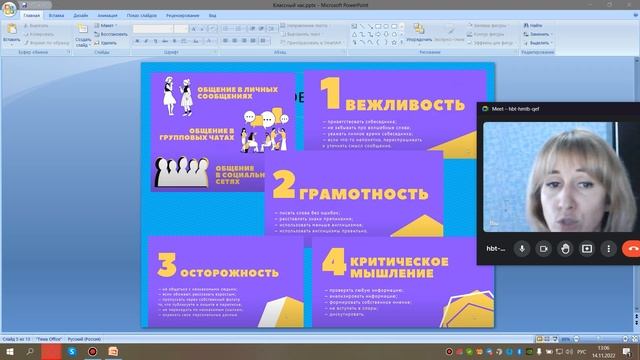Image resolution: width=640 pixels, height=360 pixels.
Task: Click the Reset slide (Восстановить) button
Action: coord(111,34)
